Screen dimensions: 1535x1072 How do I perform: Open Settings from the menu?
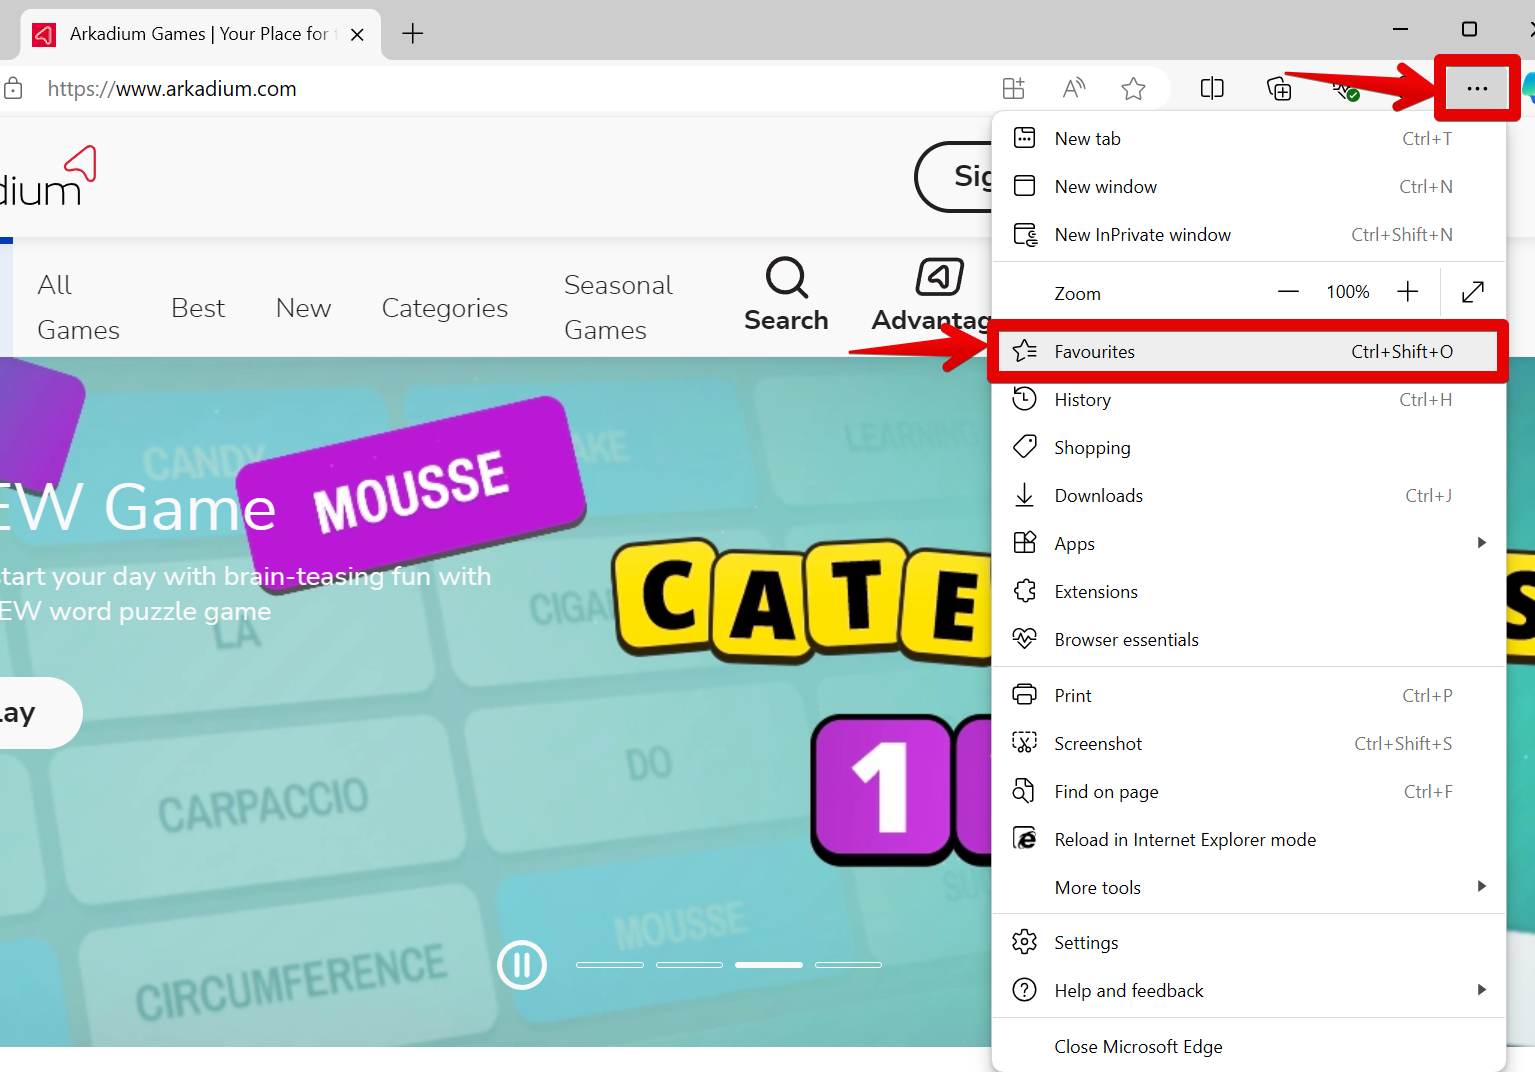tap(1249, 943)
